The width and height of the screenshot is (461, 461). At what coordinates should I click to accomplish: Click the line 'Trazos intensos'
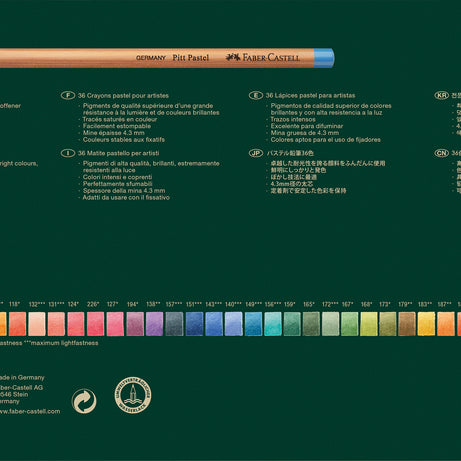pyautogui.click(x=293, y=119)
